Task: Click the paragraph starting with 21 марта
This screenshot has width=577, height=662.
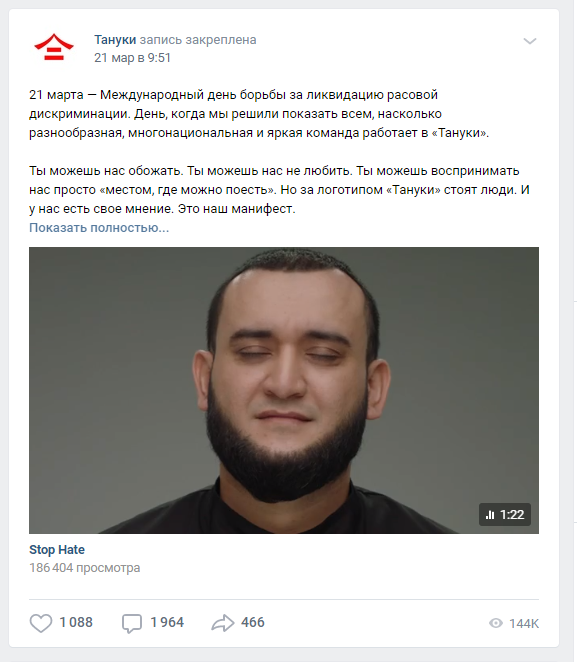Action: click(259, 114)
